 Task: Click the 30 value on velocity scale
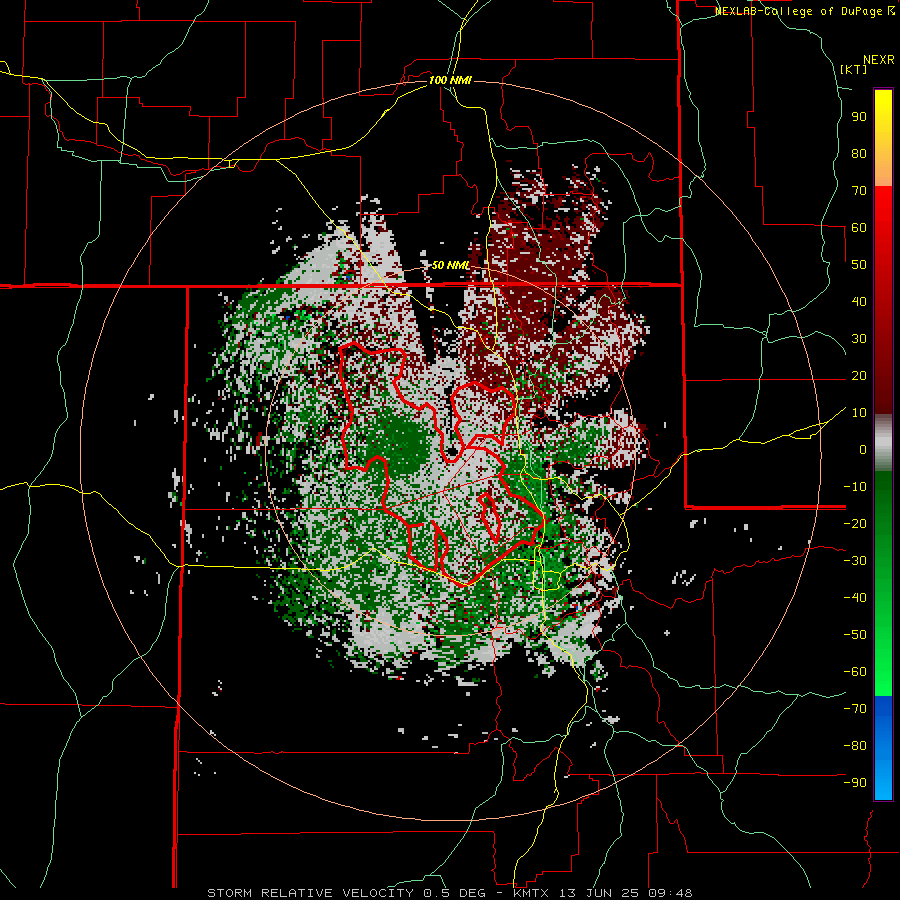pos(859,339)
